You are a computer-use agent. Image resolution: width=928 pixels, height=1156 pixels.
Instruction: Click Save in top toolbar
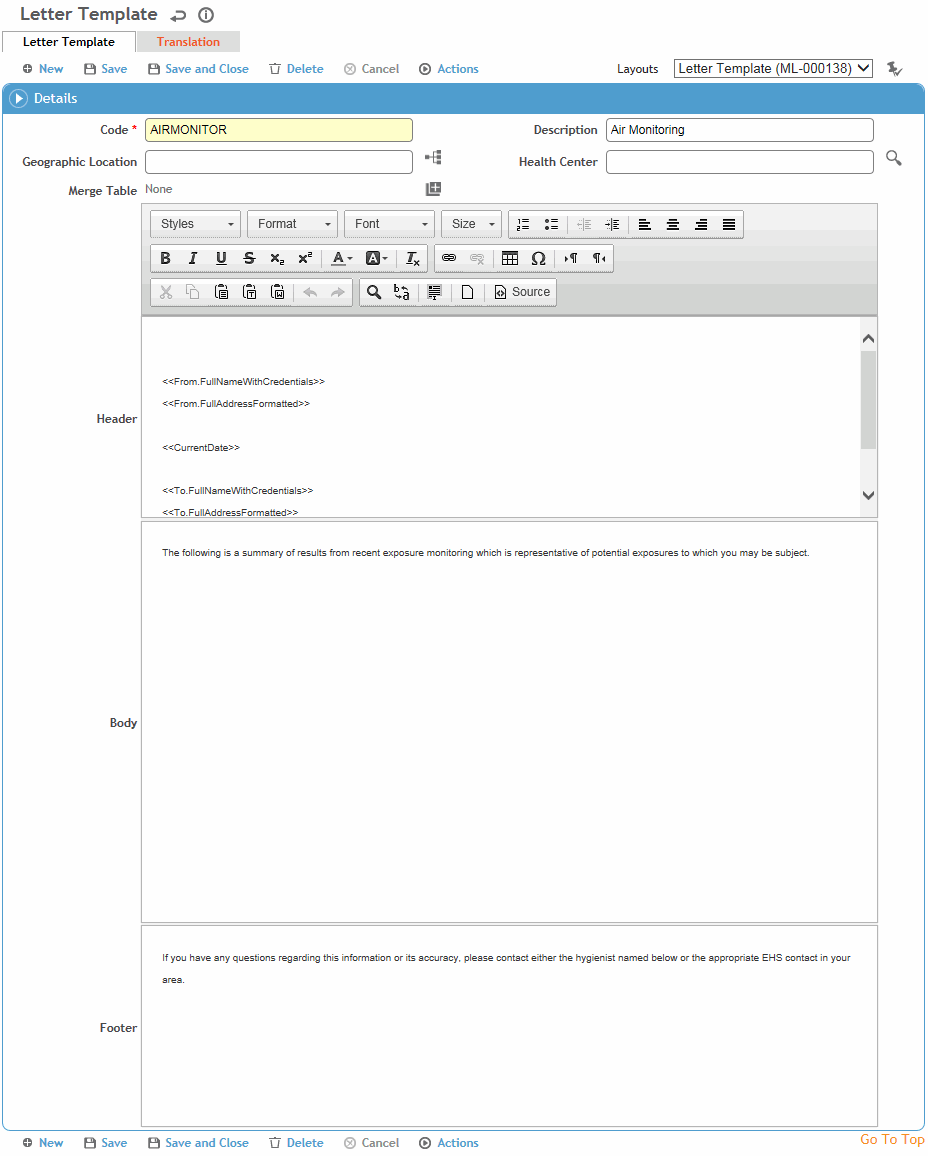[x=105, y=69]
